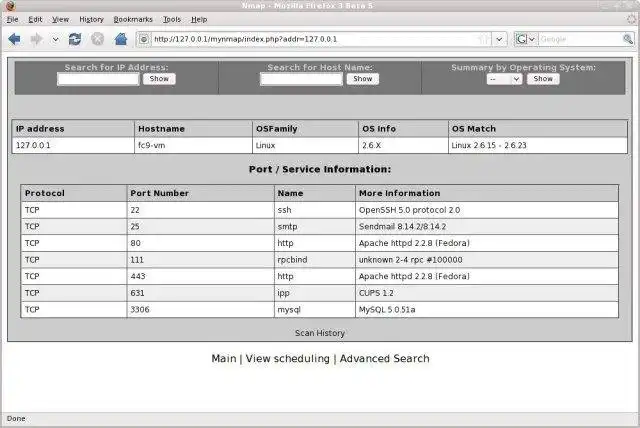
Task: Click the Done status bar text
Action: [16, 419]
